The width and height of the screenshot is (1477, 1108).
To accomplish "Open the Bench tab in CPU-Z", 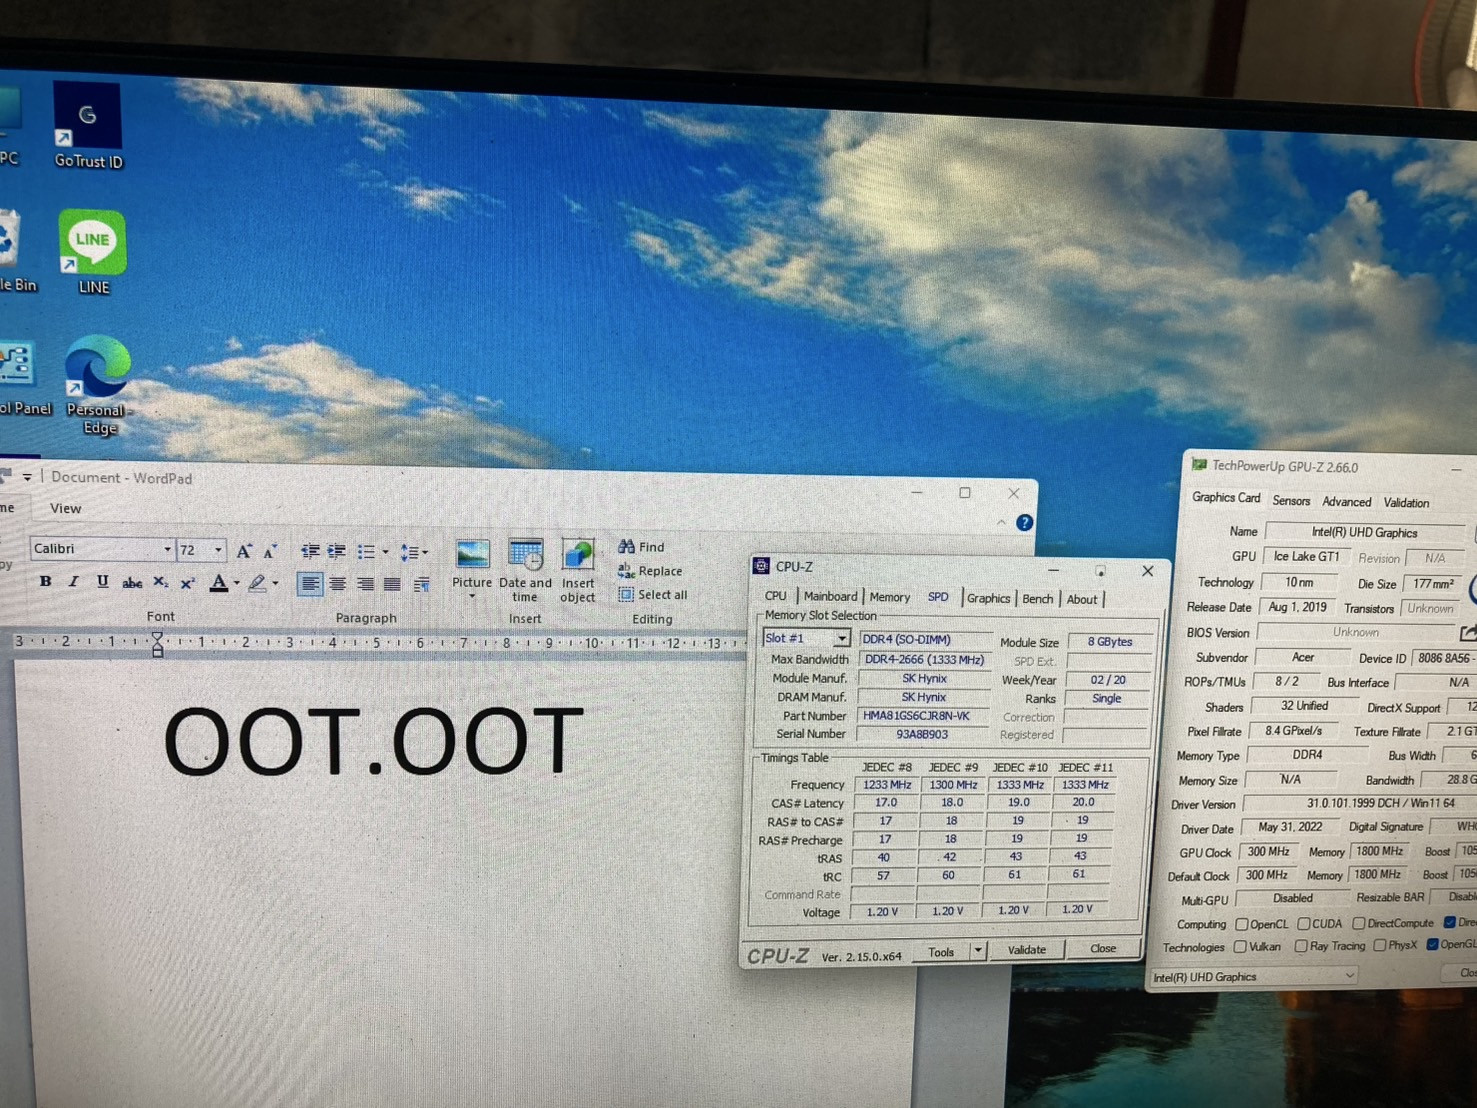I will click(1037, 599).
